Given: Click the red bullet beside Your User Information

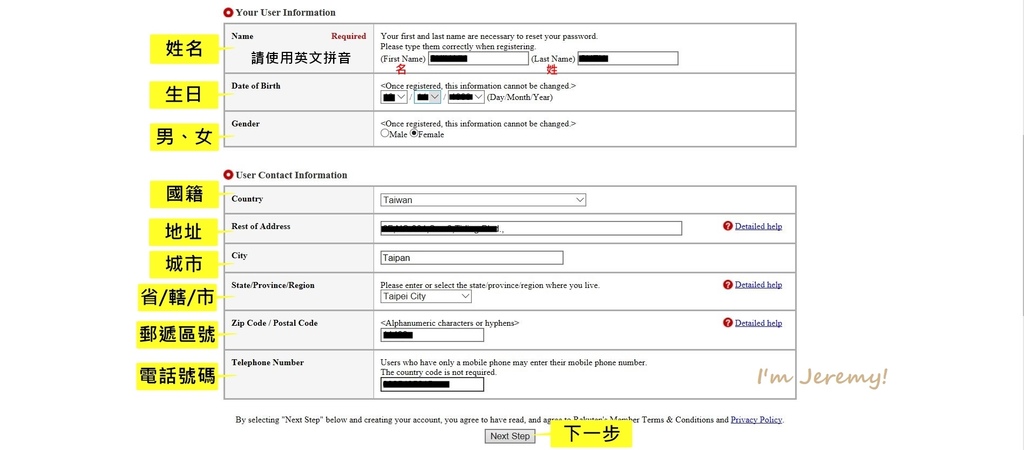Looking at the screenshot, I should (x=228, y=13).
